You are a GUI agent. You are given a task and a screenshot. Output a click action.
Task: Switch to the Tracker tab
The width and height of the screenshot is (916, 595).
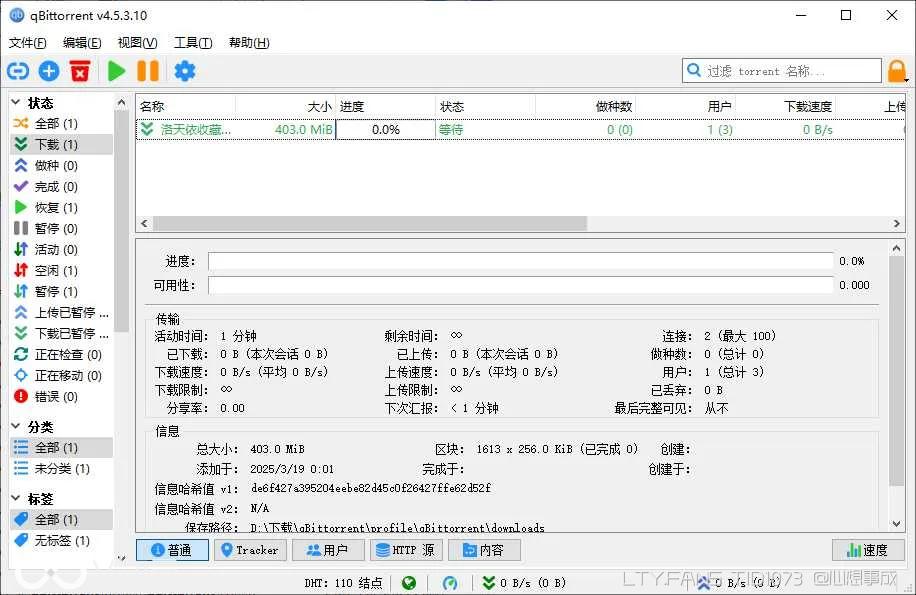250,550
